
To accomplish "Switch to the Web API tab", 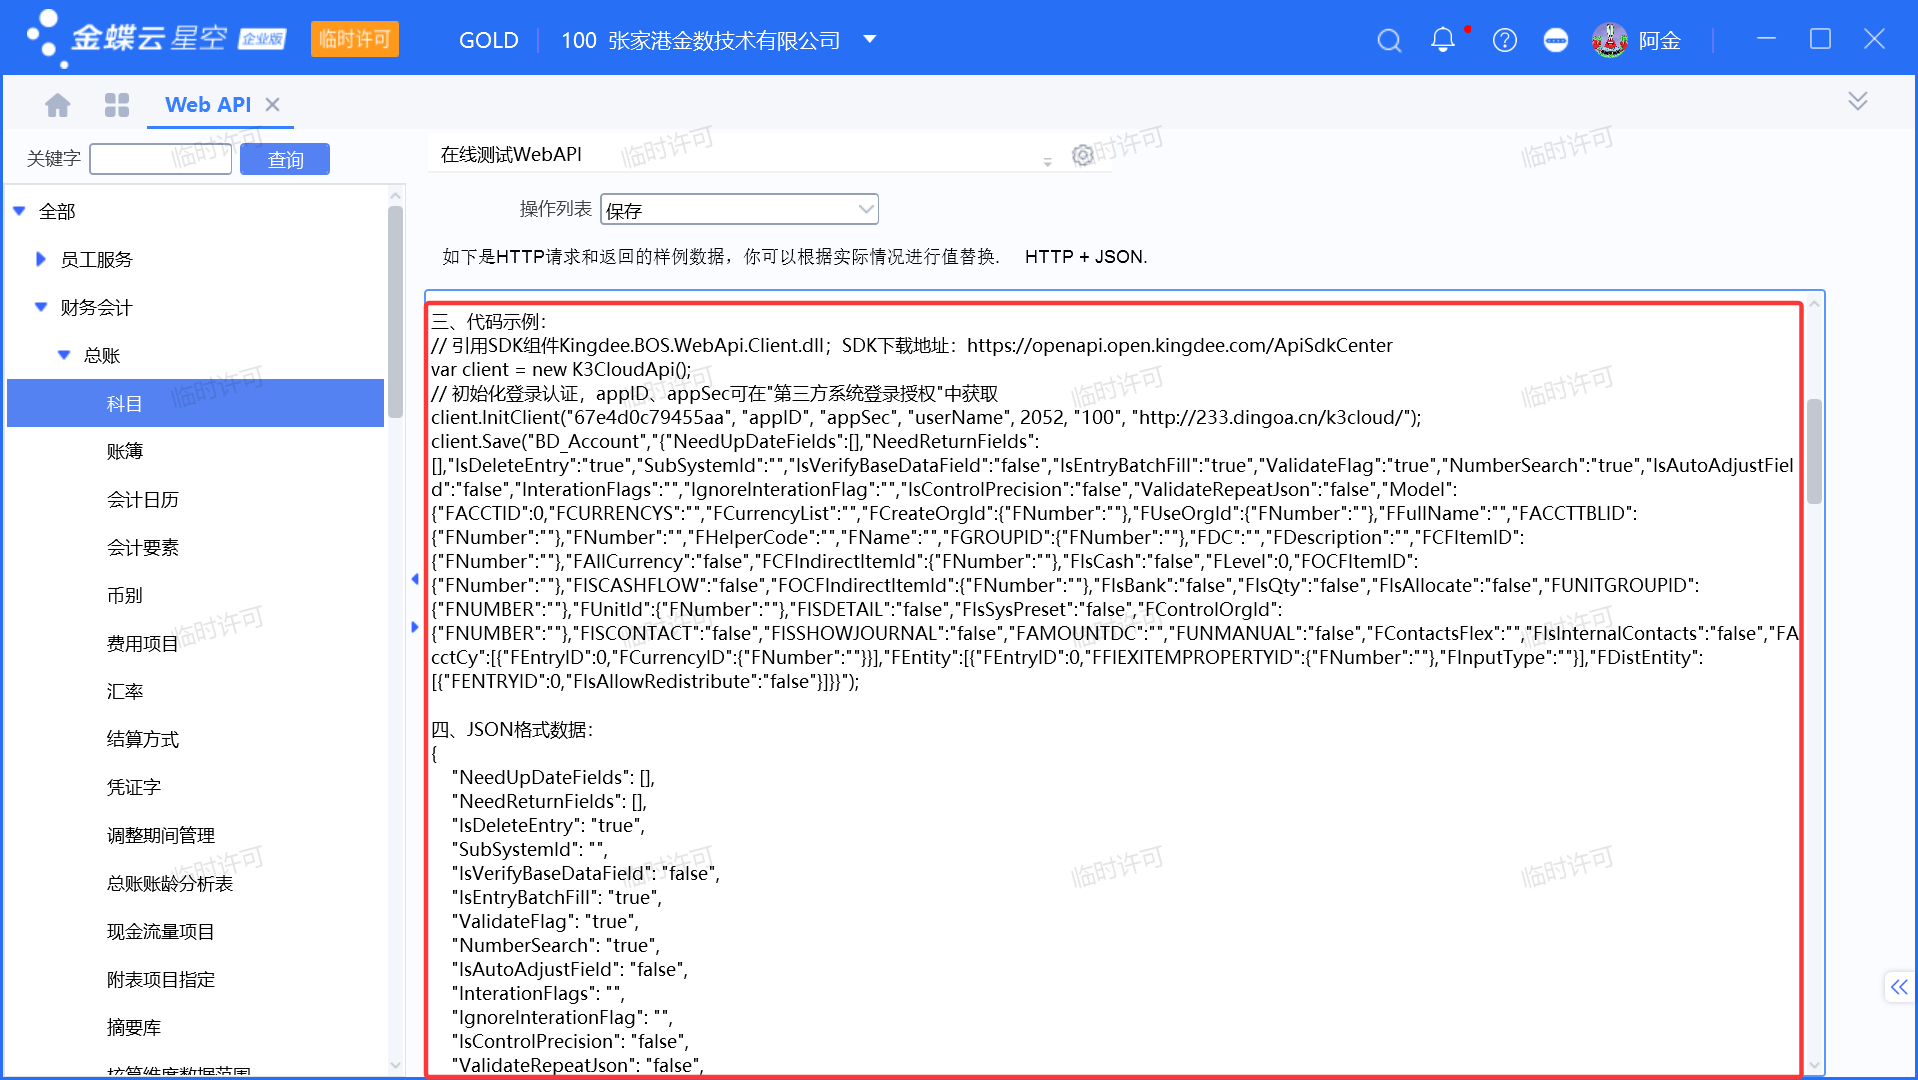I will coord(208,104).
